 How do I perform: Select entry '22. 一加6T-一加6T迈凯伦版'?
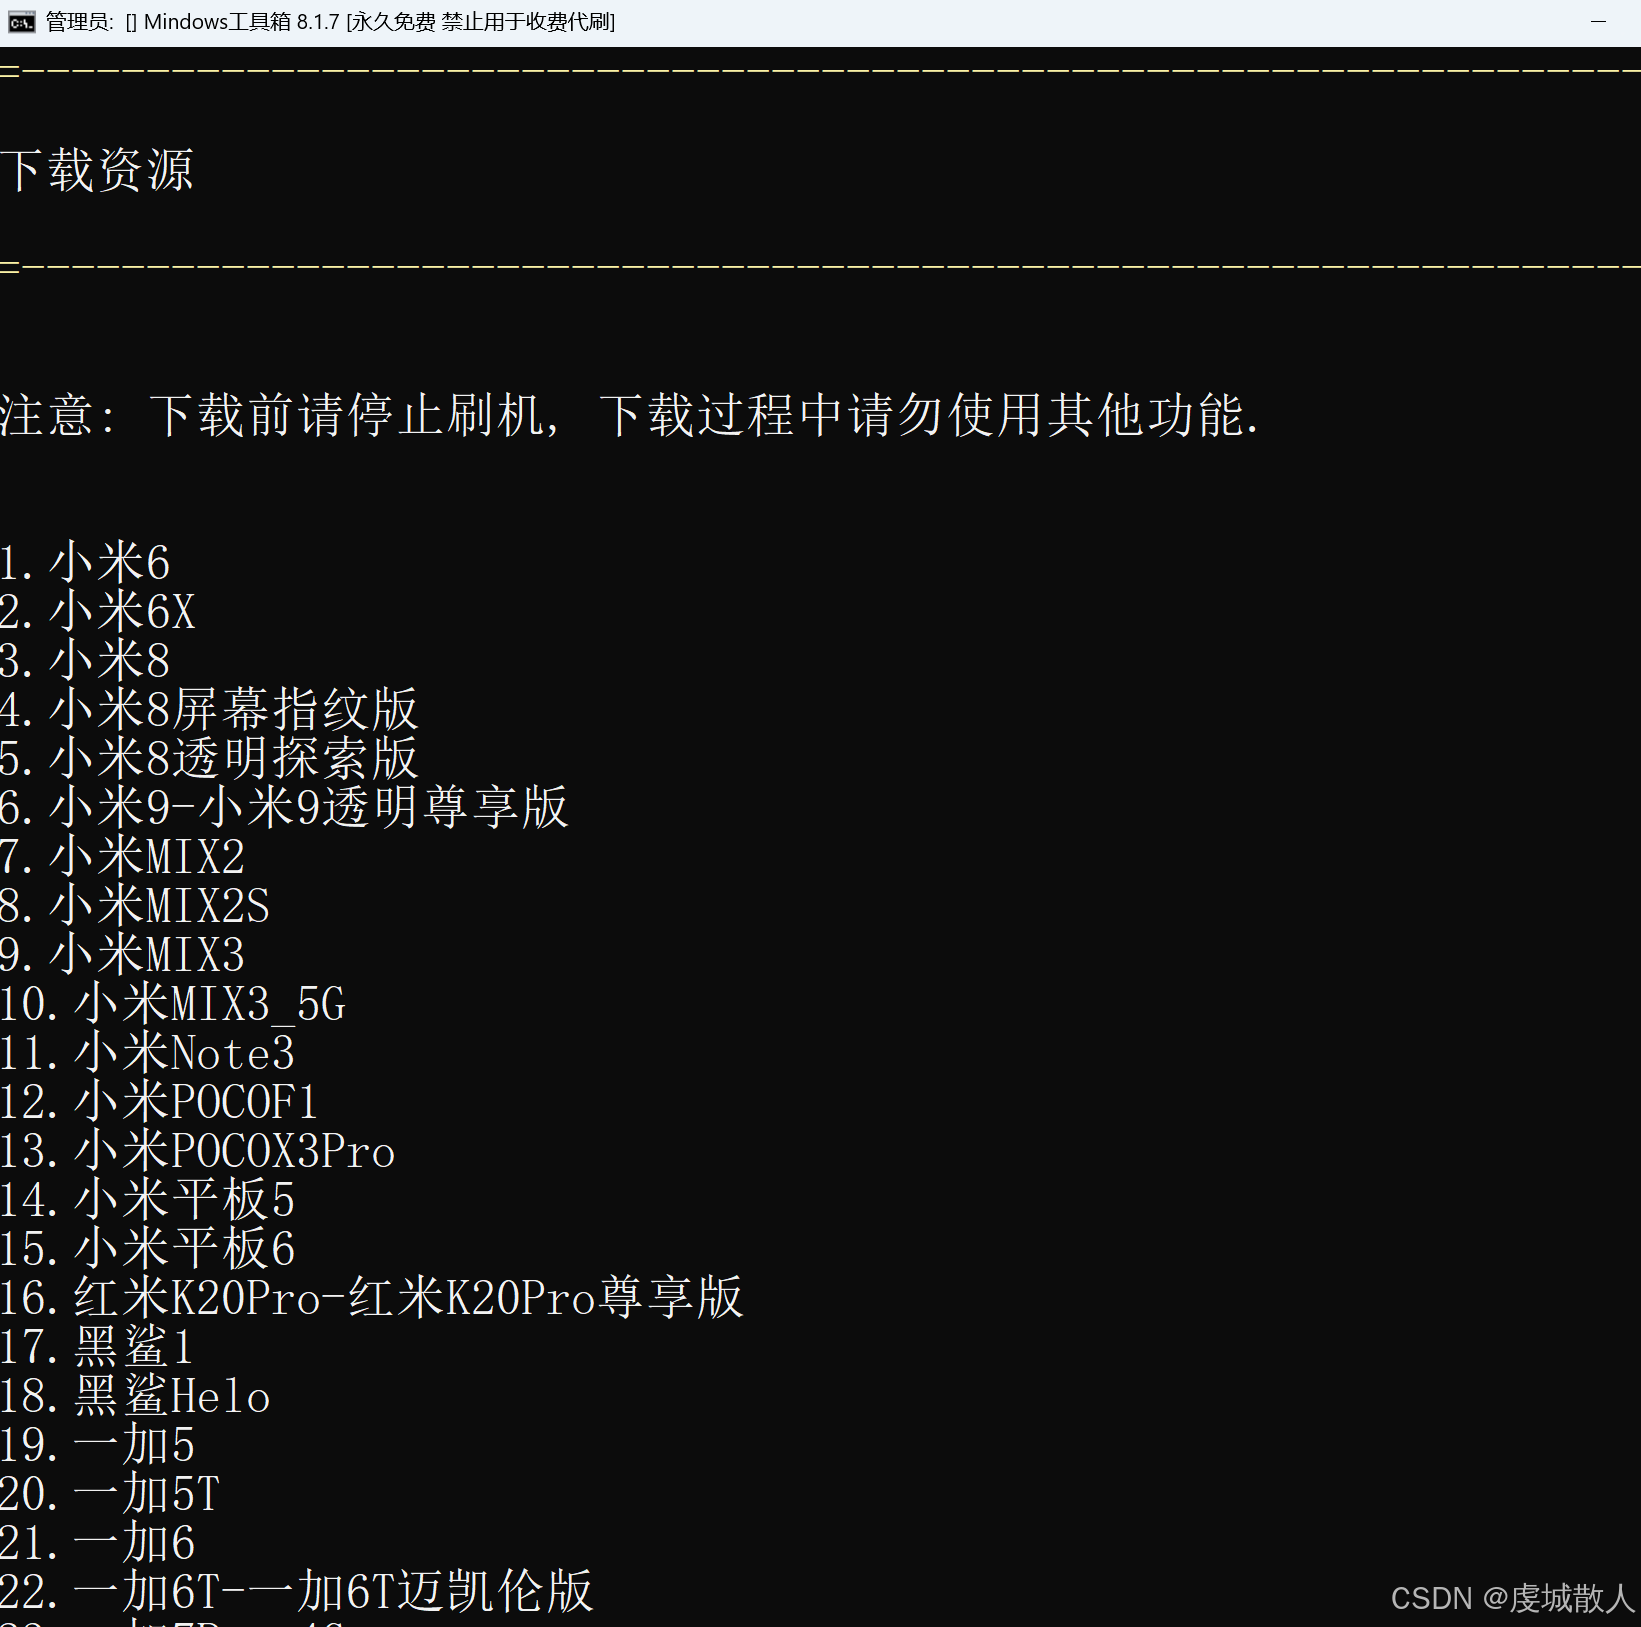(297, 1591)
